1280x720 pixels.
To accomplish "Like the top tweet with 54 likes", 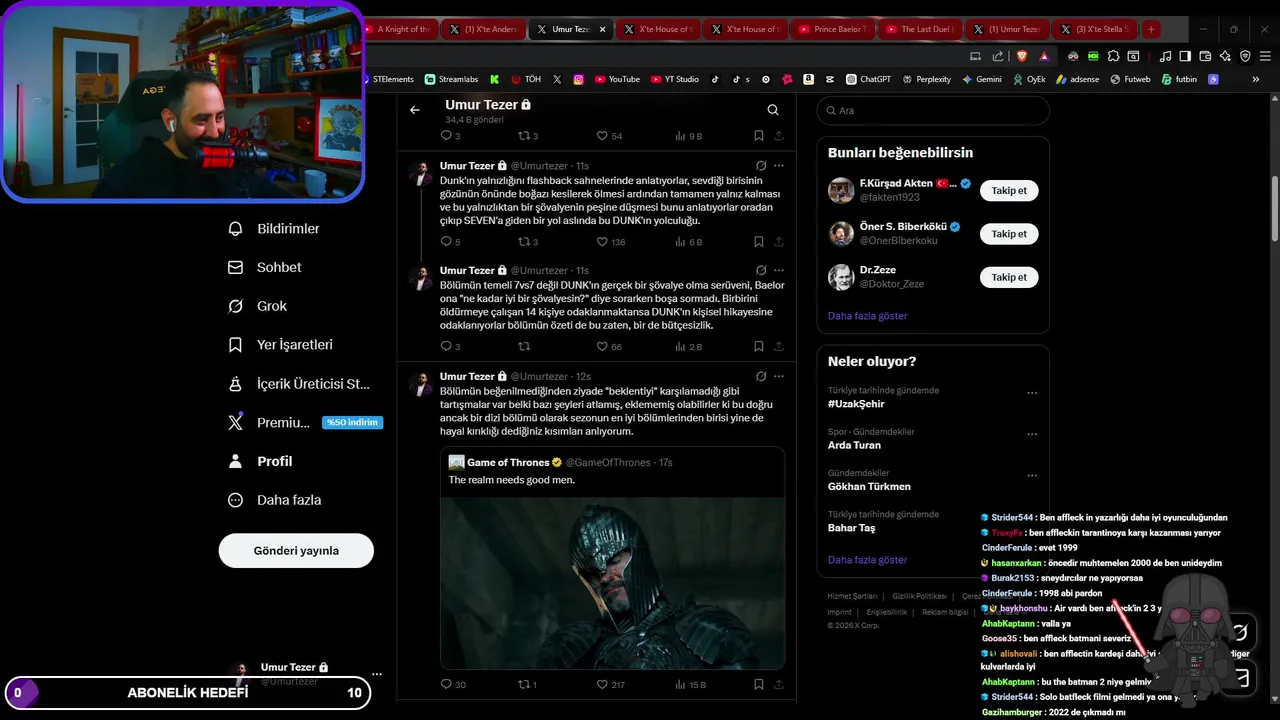I will point(609,136).
